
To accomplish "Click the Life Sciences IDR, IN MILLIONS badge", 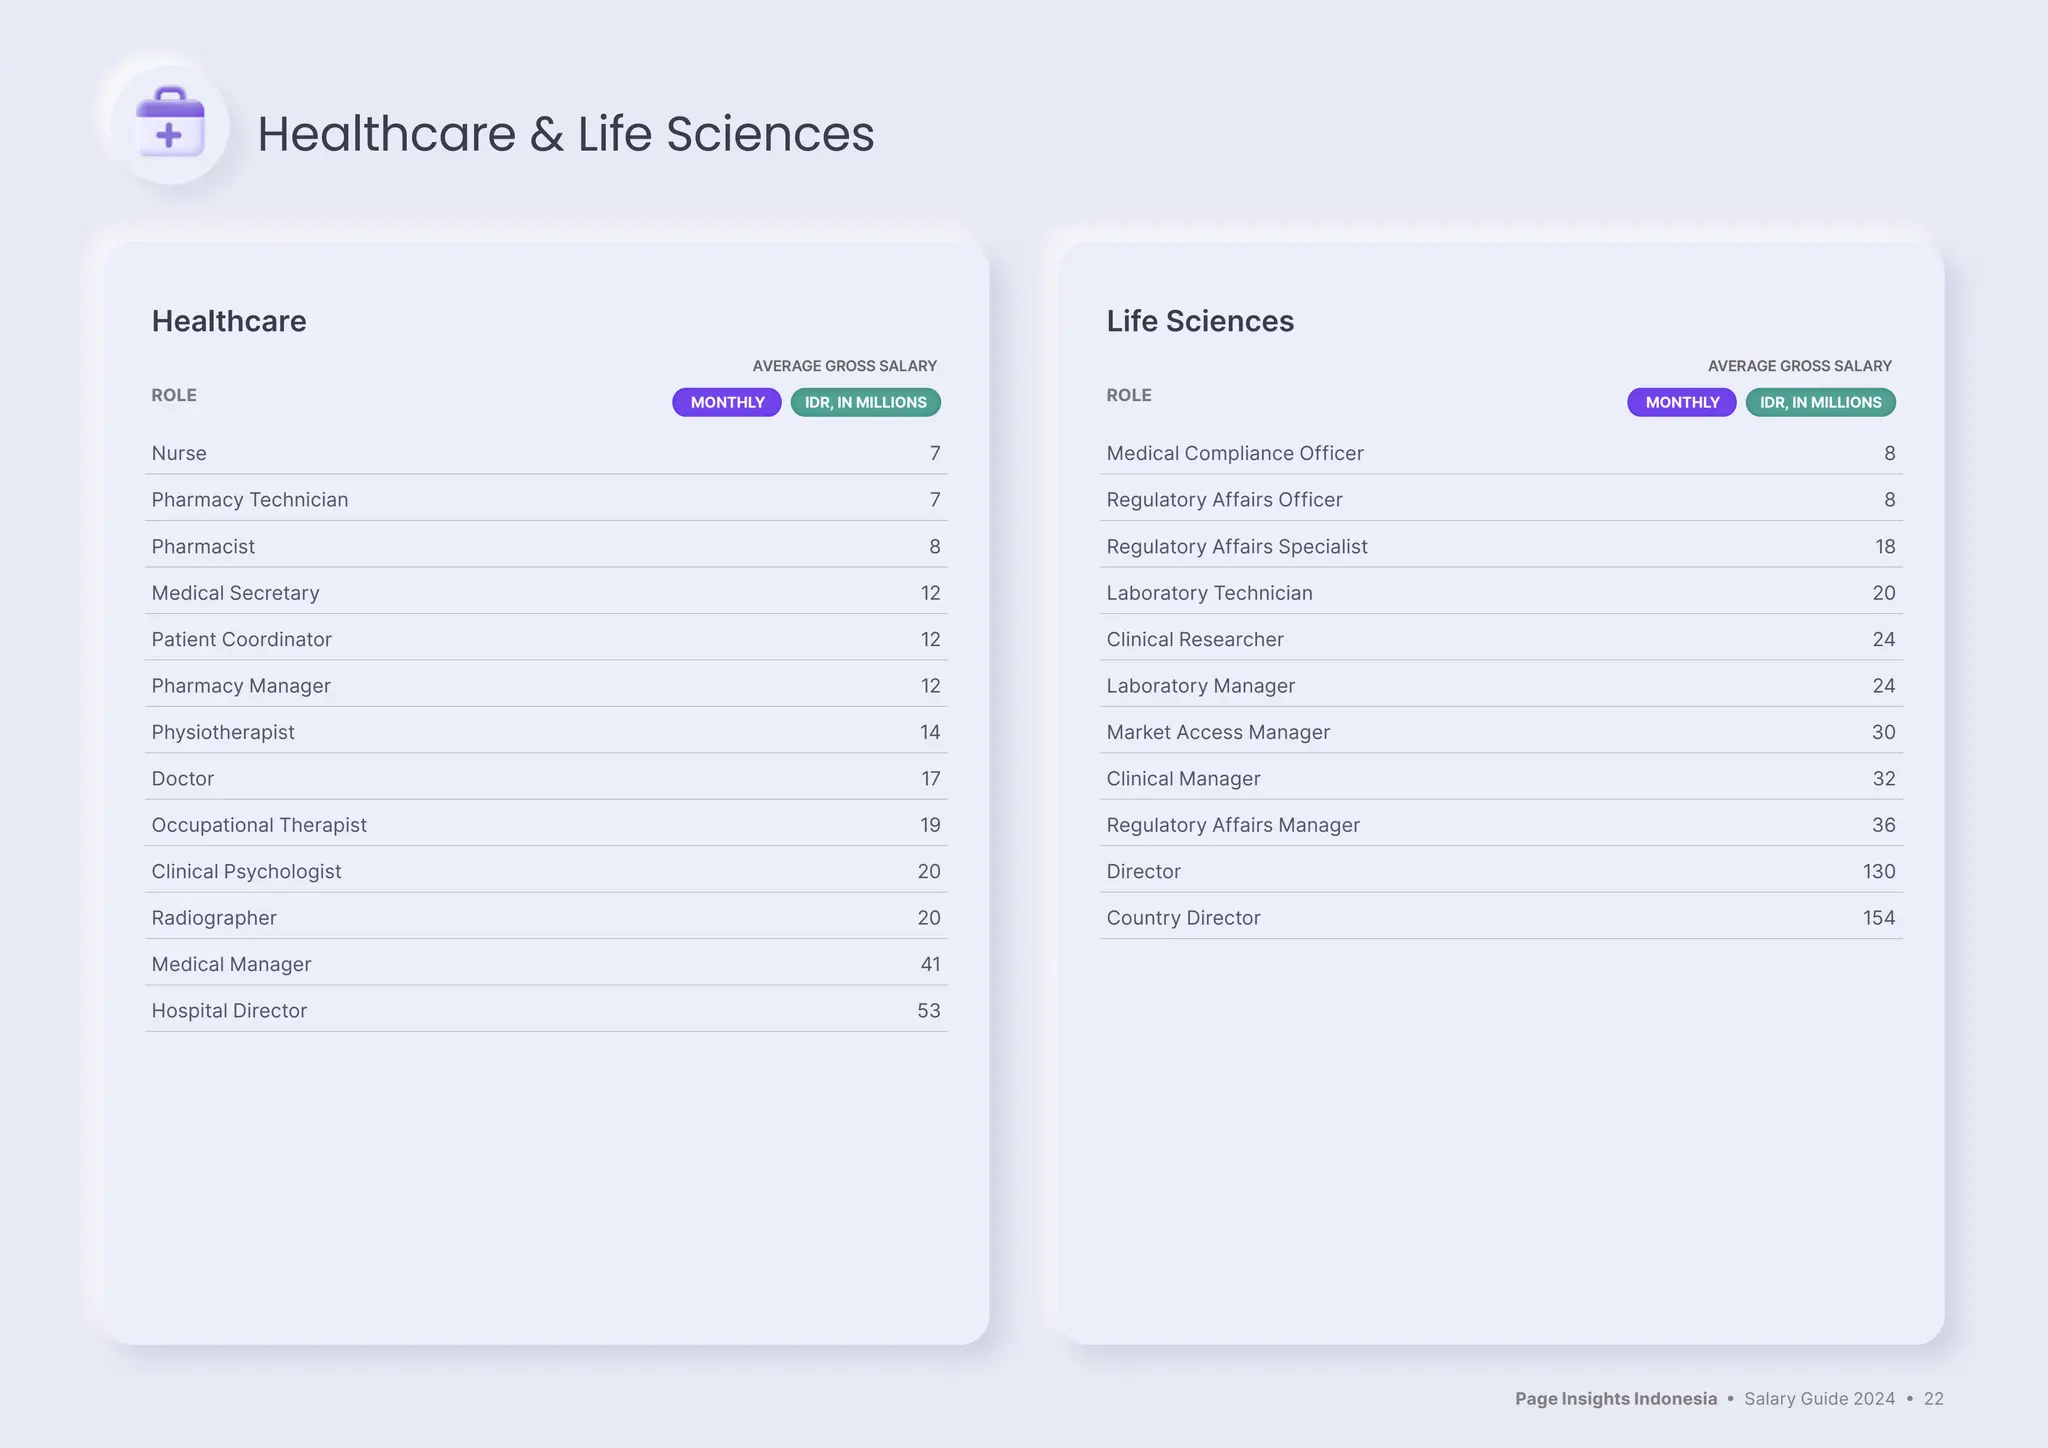I will coord(1820,402).
